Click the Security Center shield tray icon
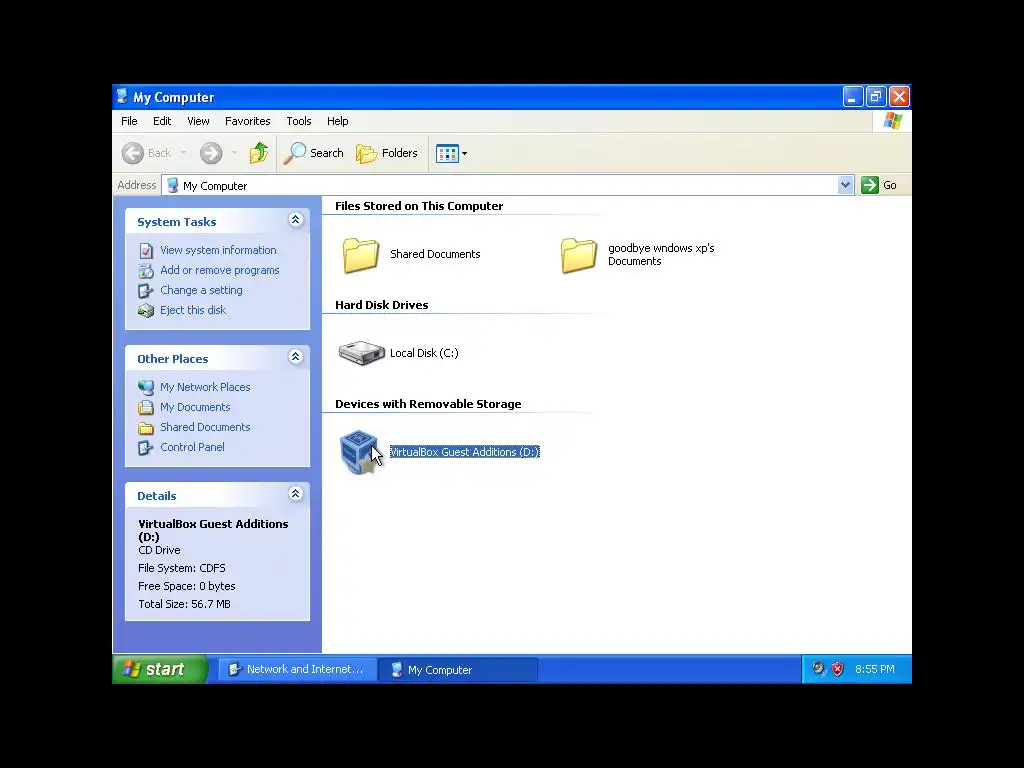The width and height of the screenshot is (1024, 768). 837,669
